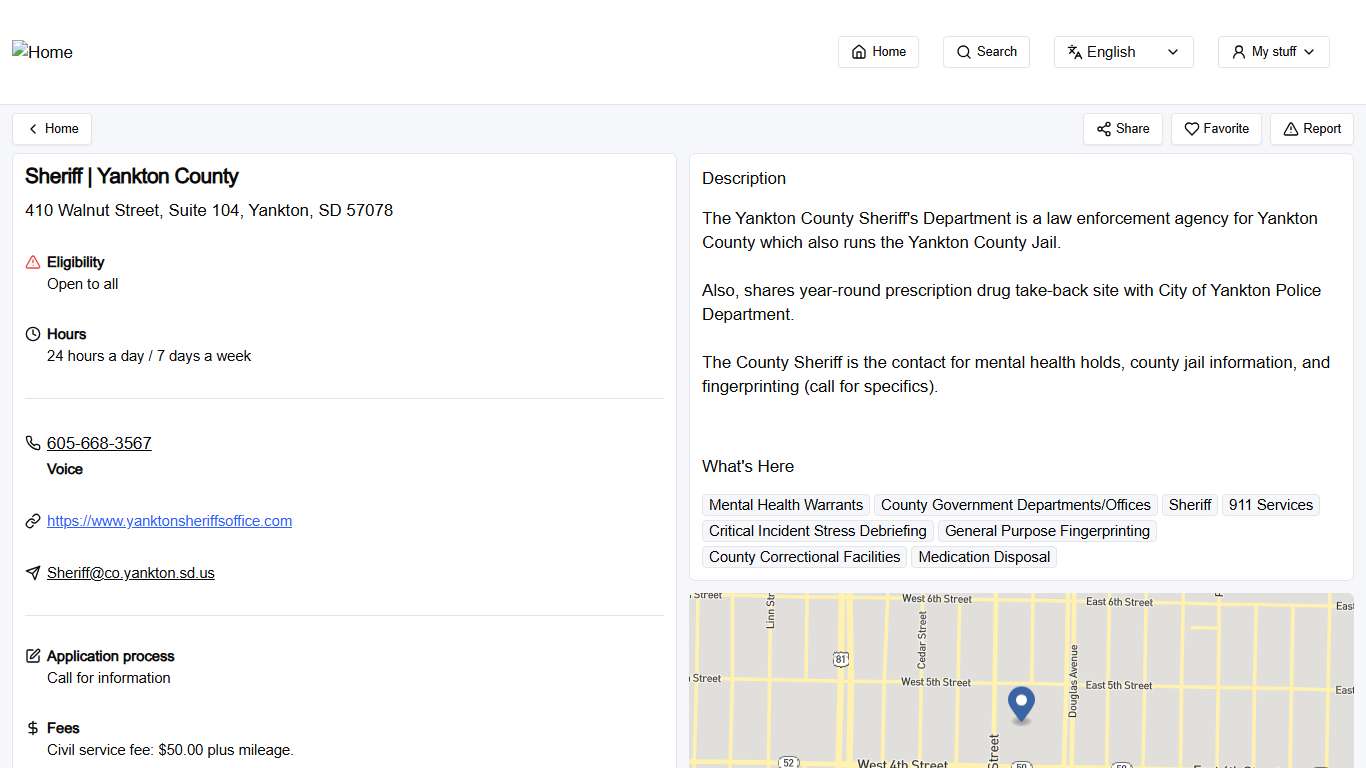1366x768 pixels.
Task: Click the blue location pin on the map
Action: click(x=1021, y=704)
